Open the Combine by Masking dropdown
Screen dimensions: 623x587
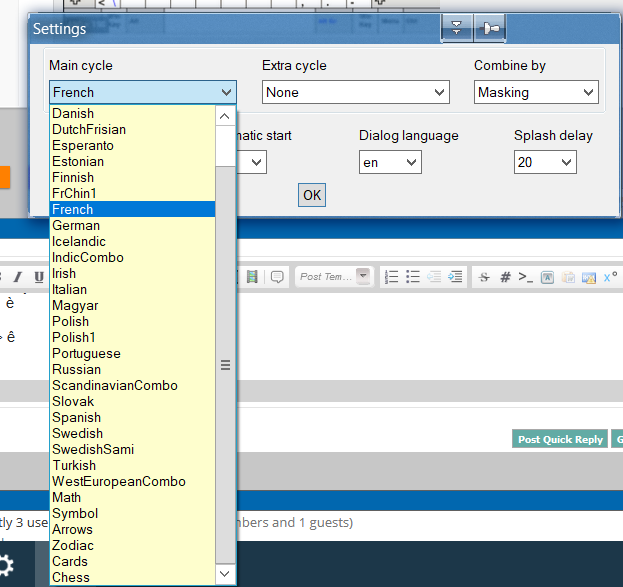tap(536, 92)
